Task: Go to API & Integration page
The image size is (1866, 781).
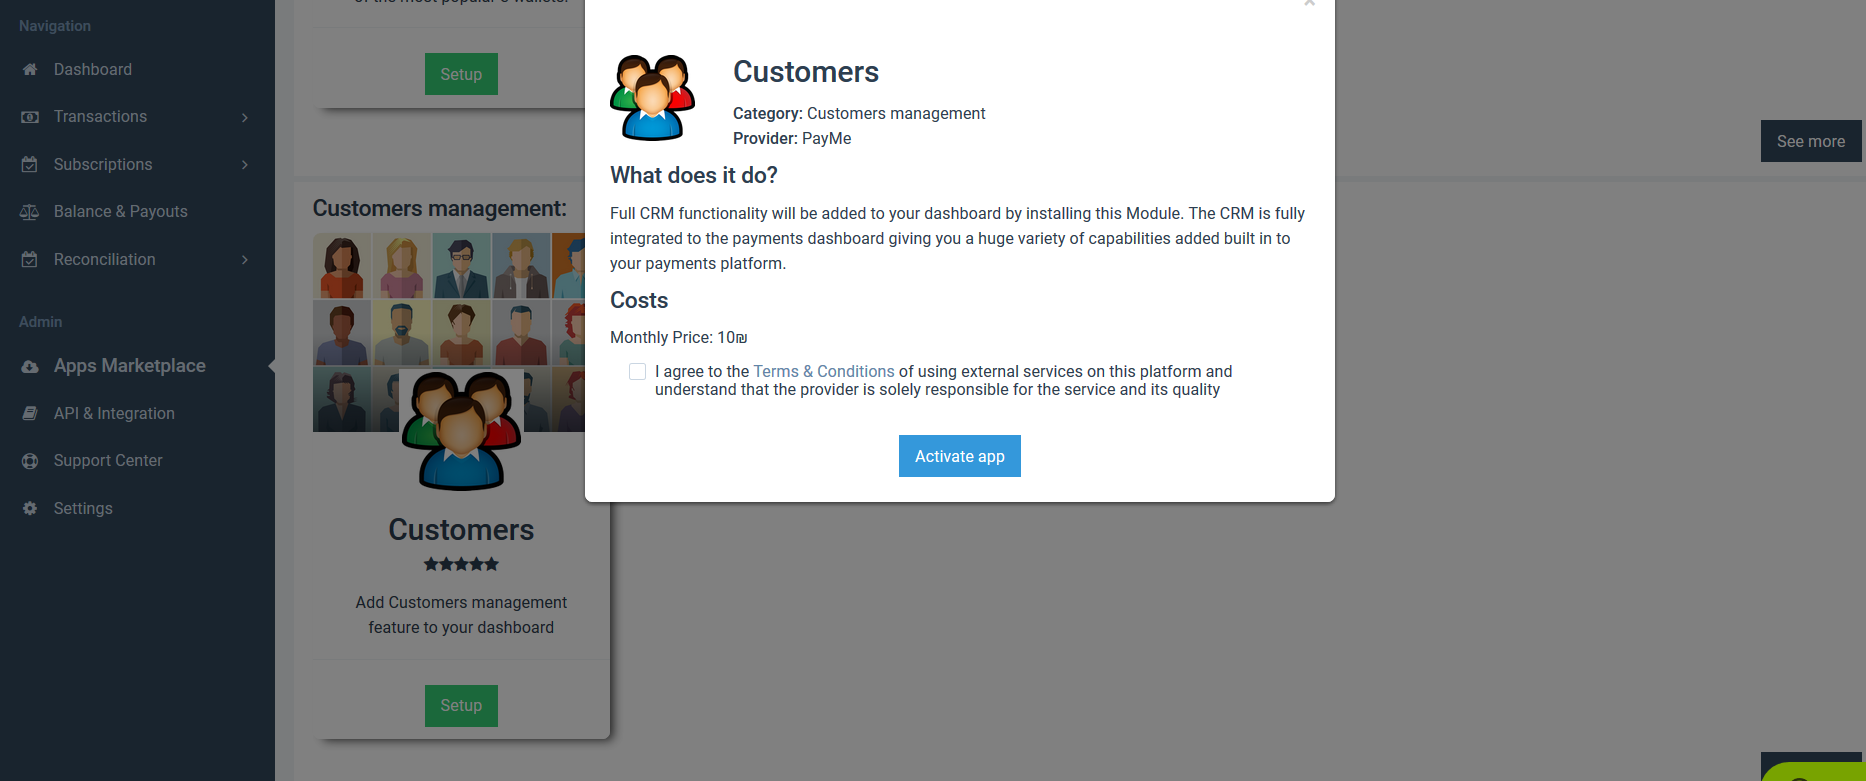Action: tap(114, 414)
